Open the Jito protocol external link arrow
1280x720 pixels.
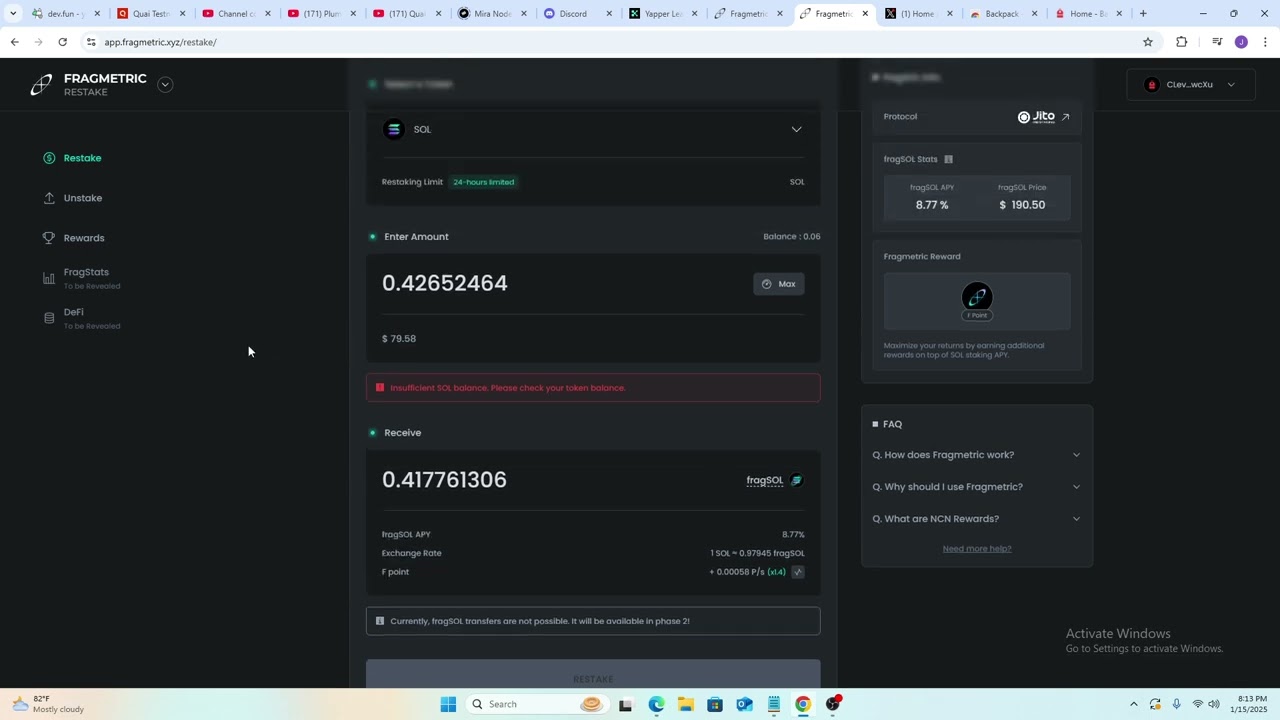point(1065,117)
